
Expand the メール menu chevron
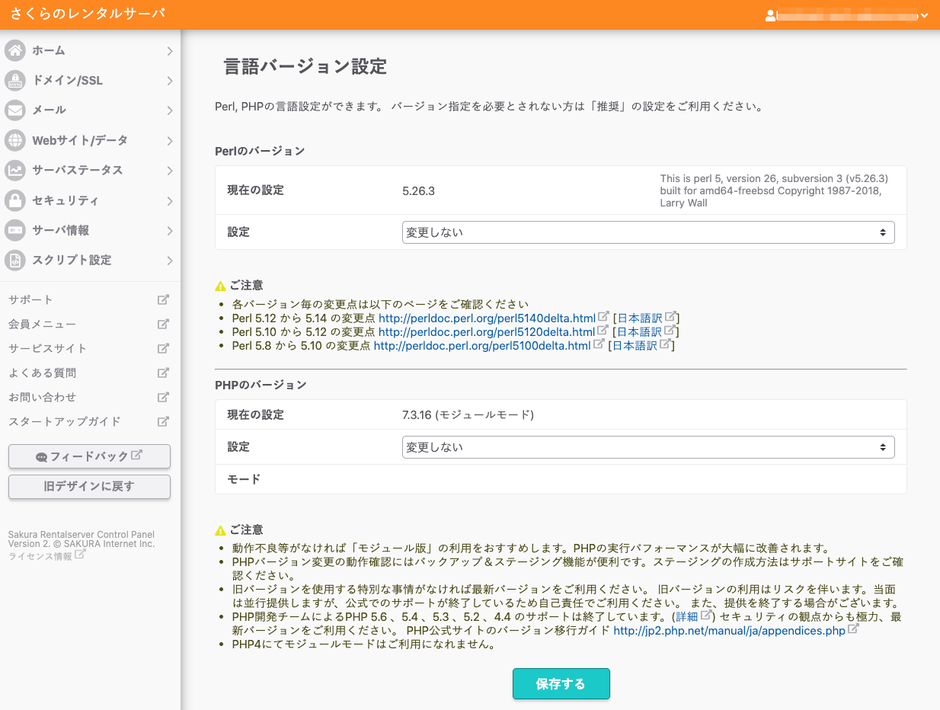click(169, 111)
